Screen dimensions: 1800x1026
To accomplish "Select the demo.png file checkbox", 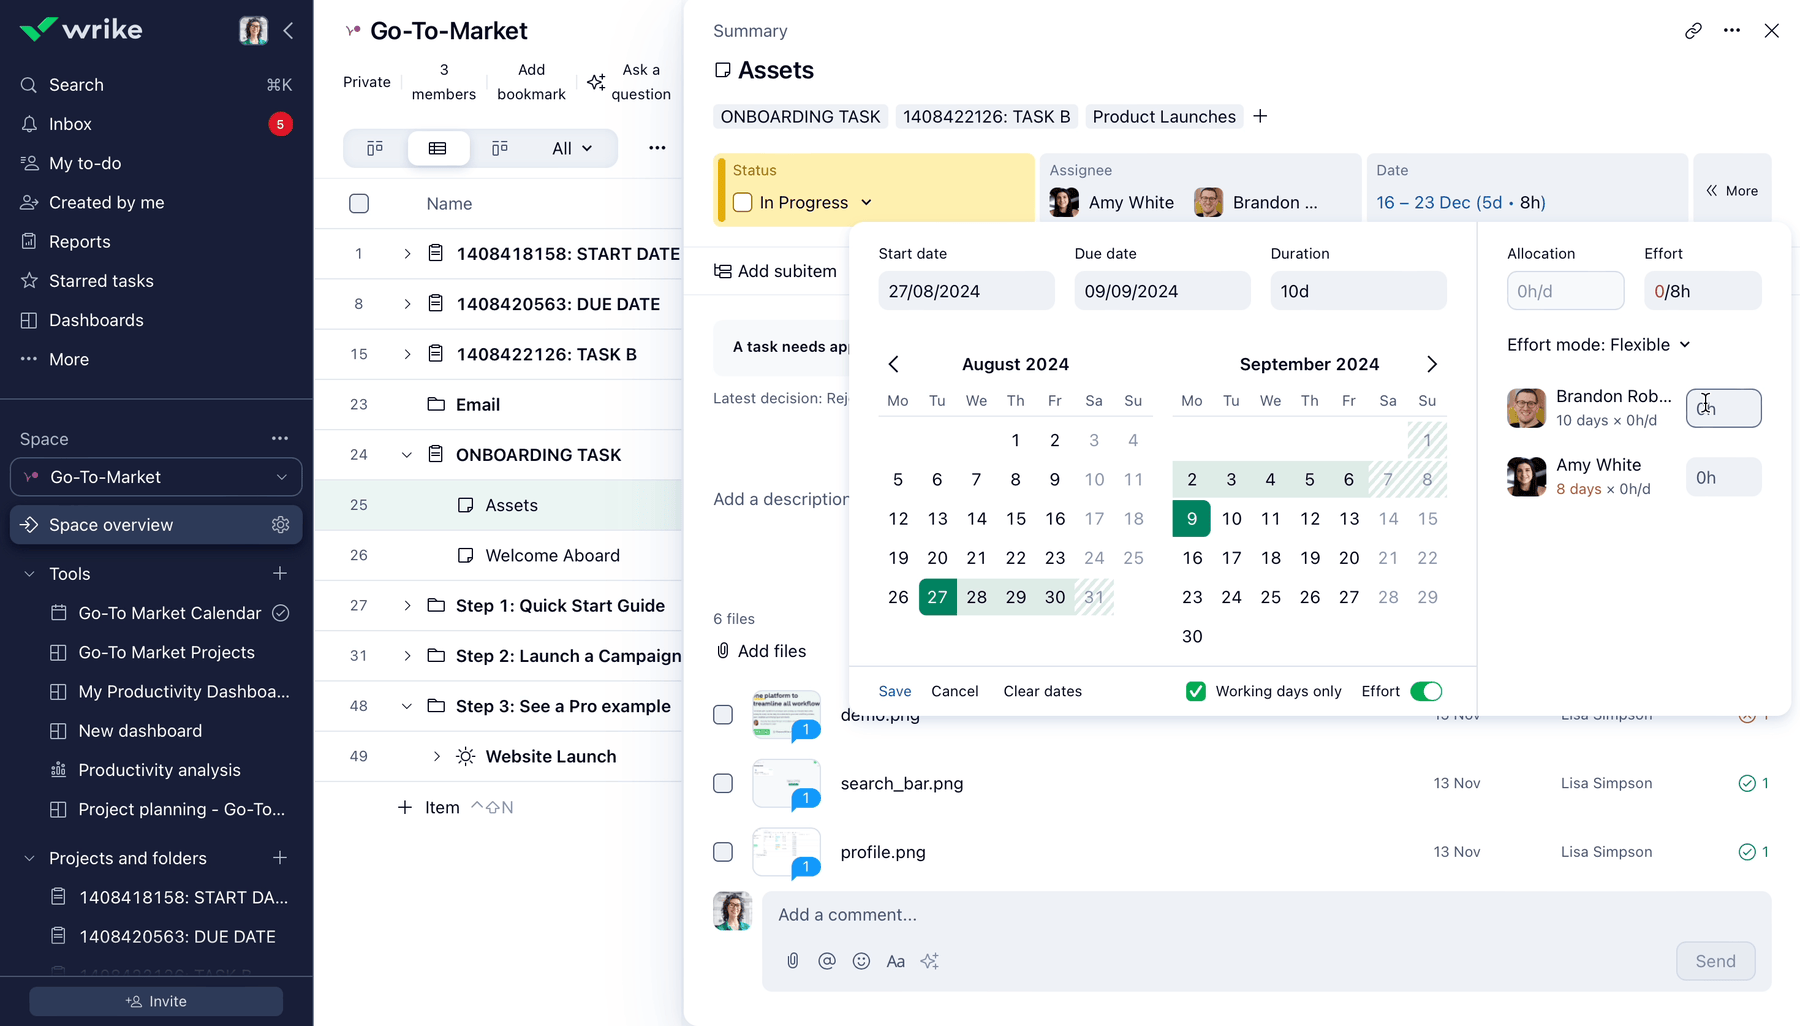I will click(723, 715).
